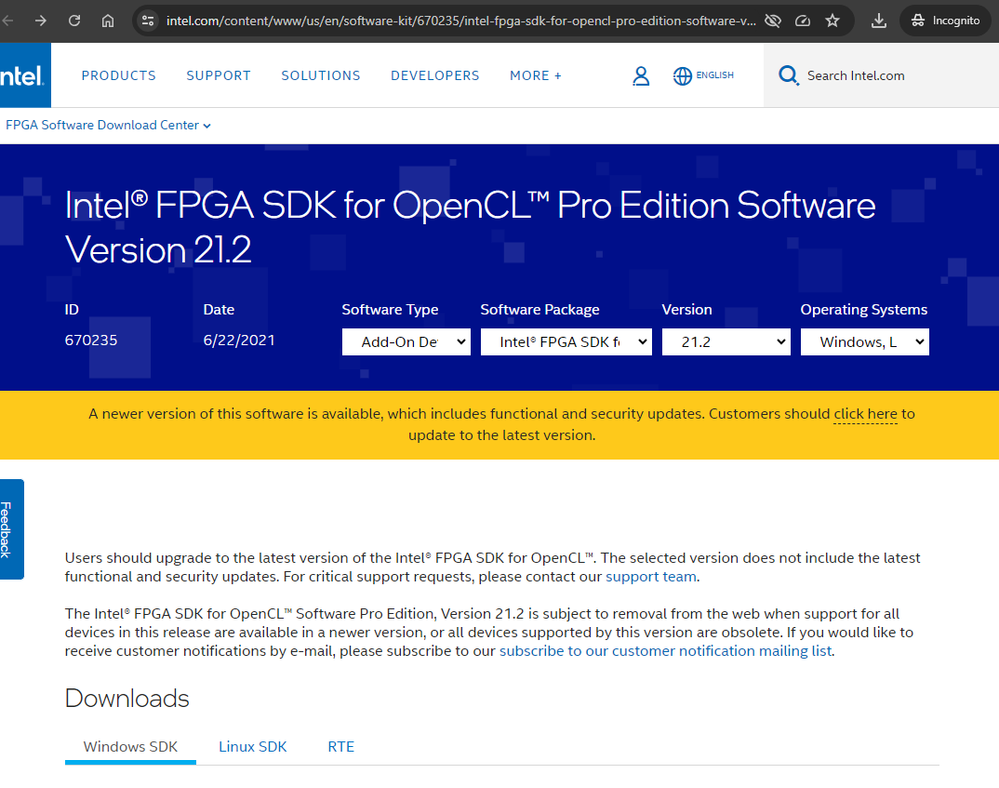Follow the 'click here' update link
Image resolution: width=999 pixels, height=788 pixels.
tap(865, 414)
